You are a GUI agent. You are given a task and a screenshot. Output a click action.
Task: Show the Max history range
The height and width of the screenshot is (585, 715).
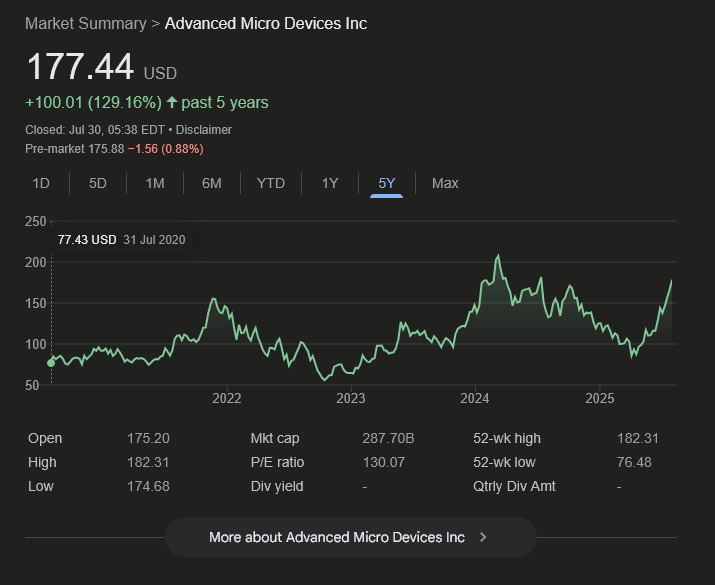click(x=445, y=183)
